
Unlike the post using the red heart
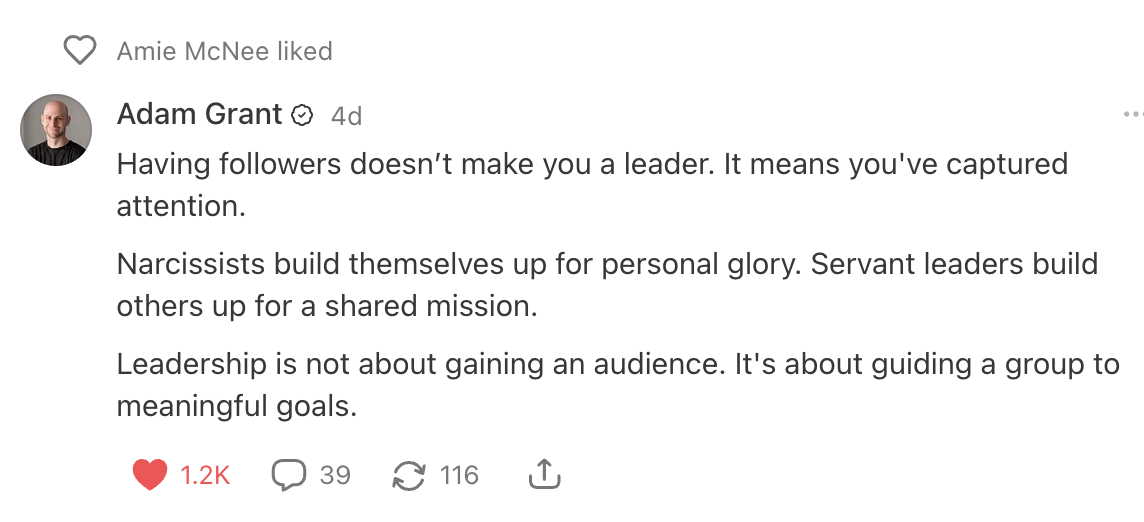pos(149,475)
